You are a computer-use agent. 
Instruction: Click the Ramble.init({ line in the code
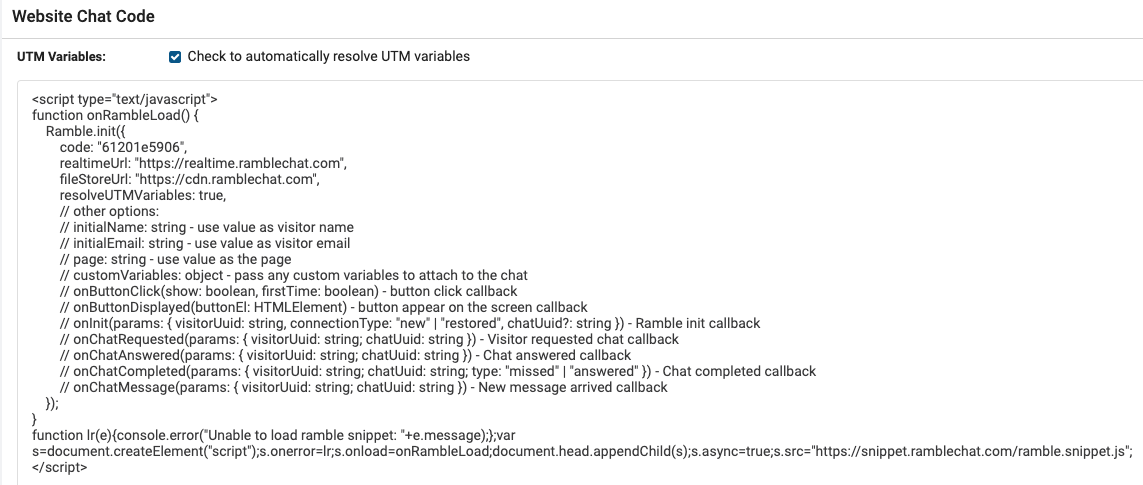click(x=85, y=131)
